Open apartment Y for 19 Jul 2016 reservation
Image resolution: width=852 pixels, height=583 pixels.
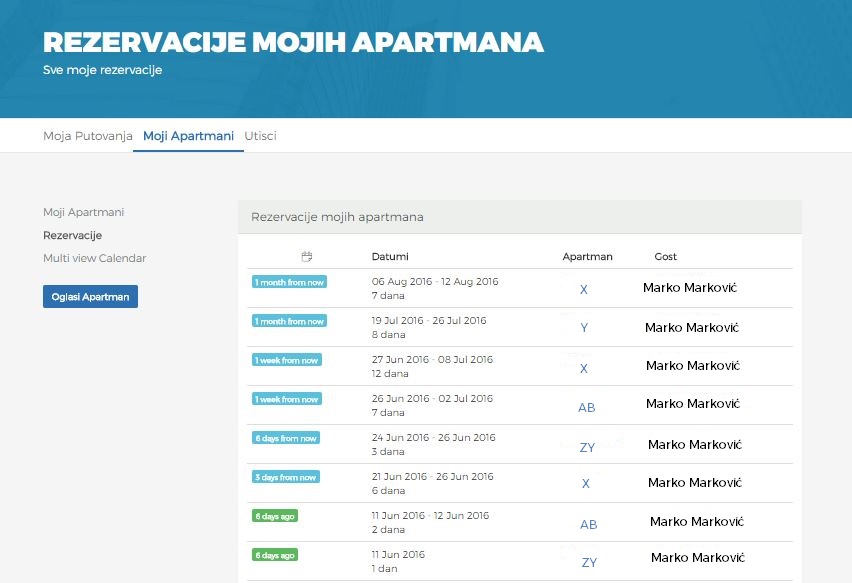click(x=584, y=328)
